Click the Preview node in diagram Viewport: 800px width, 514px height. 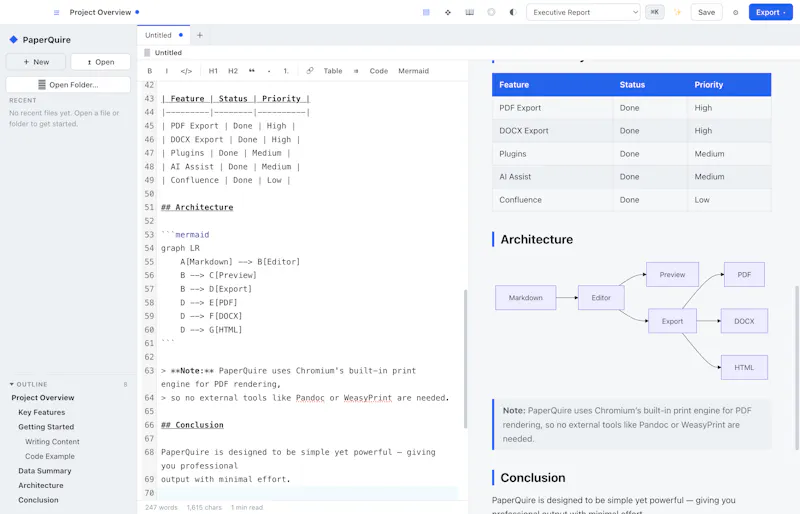pyautogui.click(x=672, y=275)
